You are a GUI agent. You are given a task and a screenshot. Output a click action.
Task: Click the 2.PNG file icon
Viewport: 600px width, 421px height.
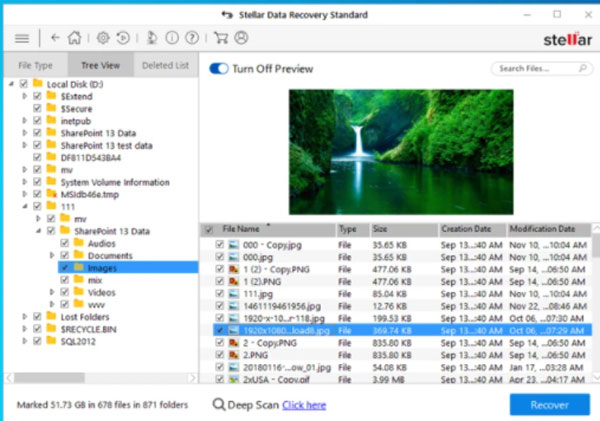coord(233,355)
